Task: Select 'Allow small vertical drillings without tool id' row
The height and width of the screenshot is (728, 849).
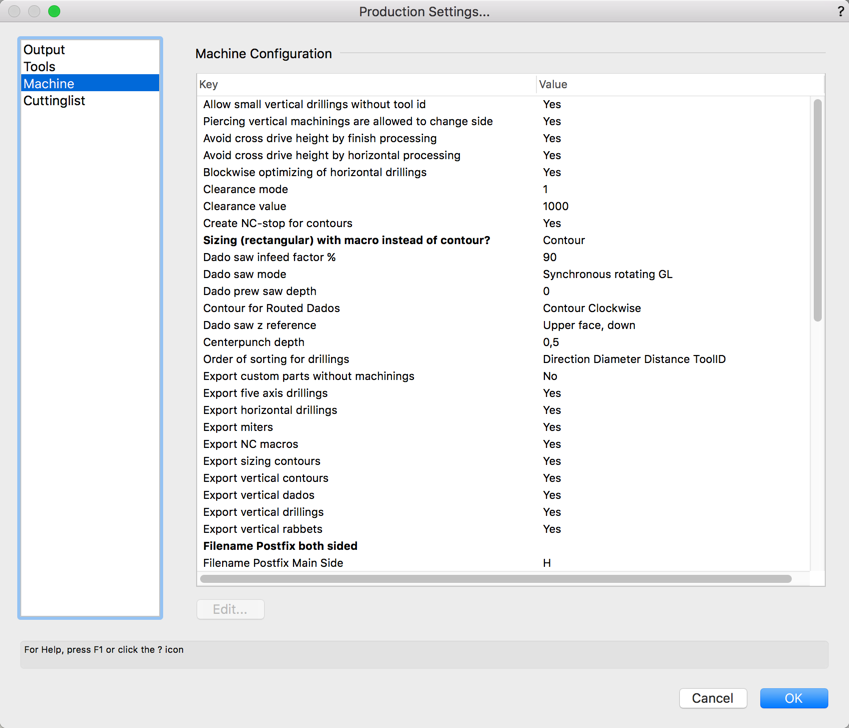Action: coord(504,104)
